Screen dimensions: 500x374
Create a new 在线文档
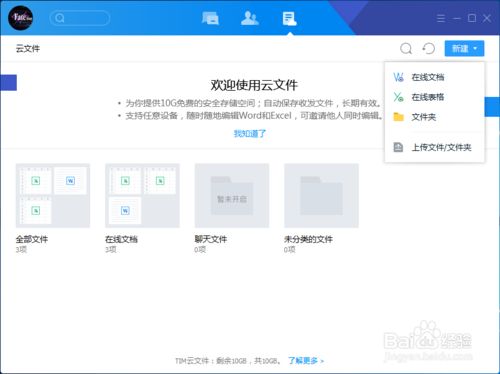434,77
